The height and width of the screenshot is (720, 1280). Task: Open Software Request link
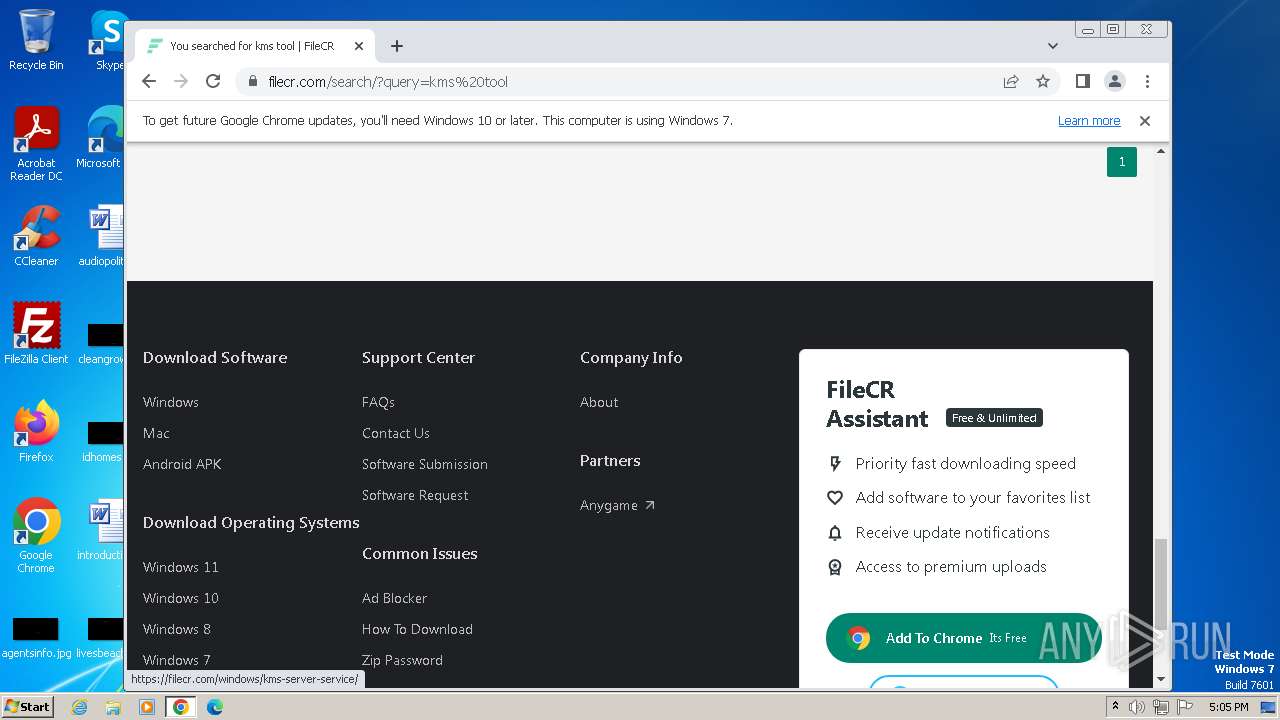[415, 495]
